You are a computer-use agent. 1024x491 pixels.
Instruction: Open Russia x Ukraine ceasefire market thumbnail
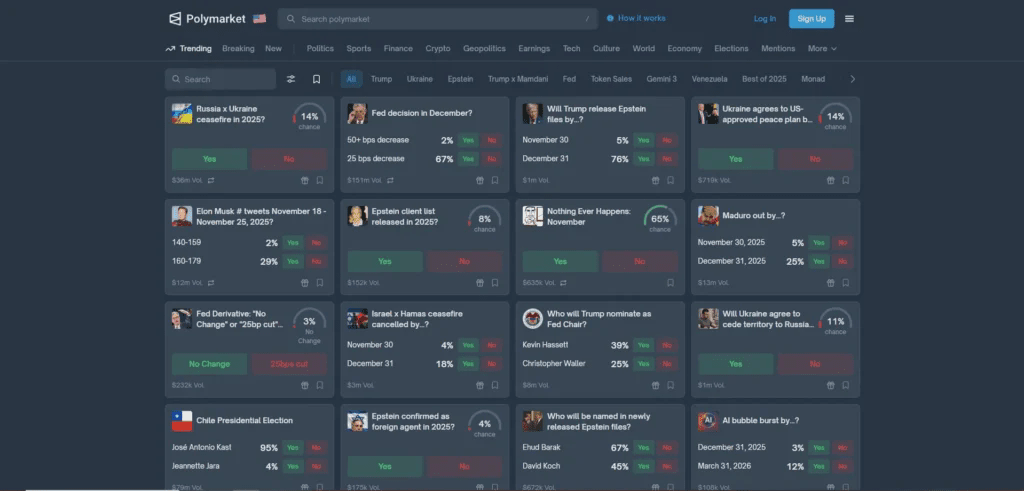point(182,114)
